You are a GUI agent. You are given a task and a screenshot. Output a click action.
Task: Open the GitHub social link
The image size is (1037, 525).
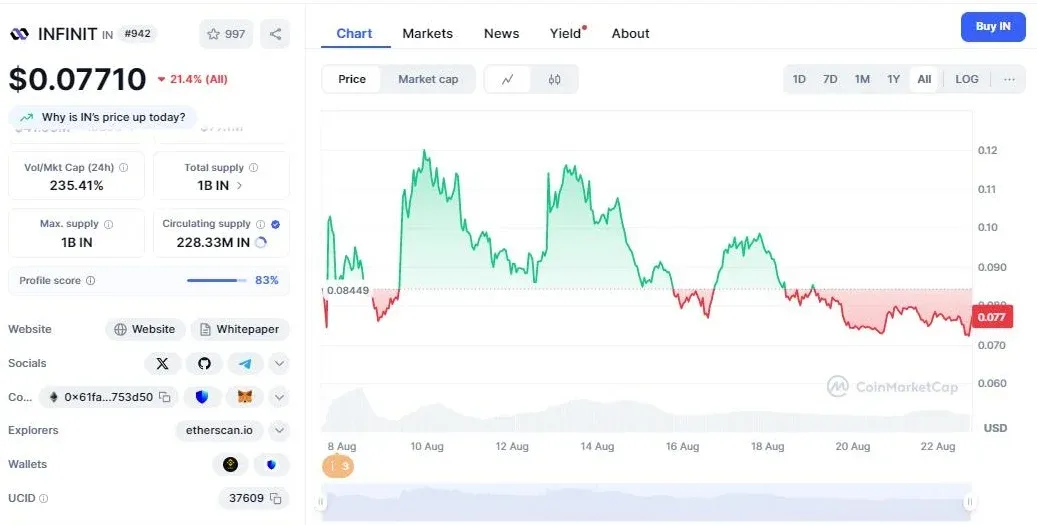pos(204,363)
